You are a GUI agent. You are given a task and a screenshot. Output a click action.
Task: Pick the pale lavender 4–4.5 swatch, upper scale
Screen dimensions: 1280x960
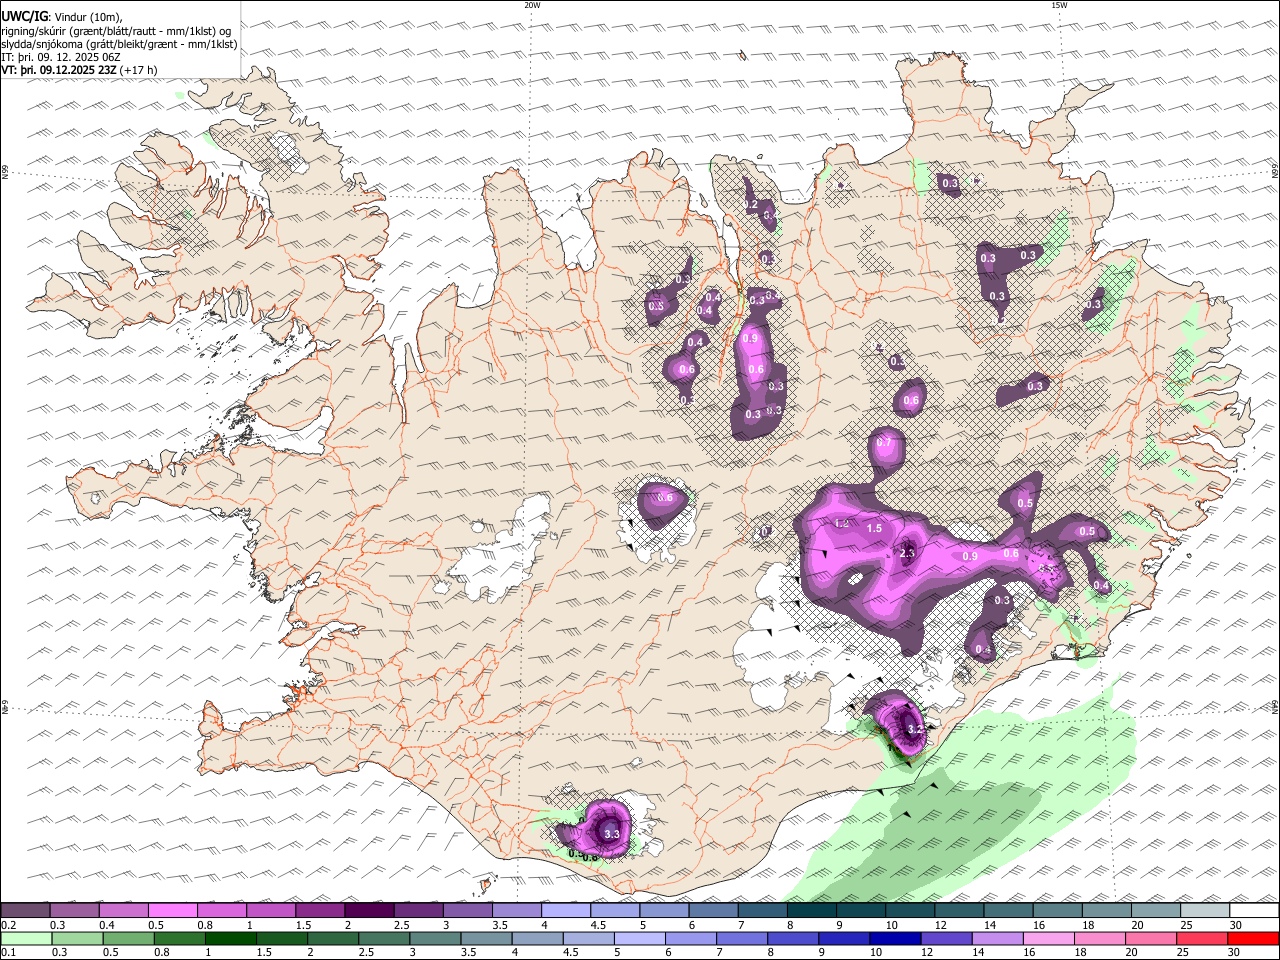coord(566,911)
